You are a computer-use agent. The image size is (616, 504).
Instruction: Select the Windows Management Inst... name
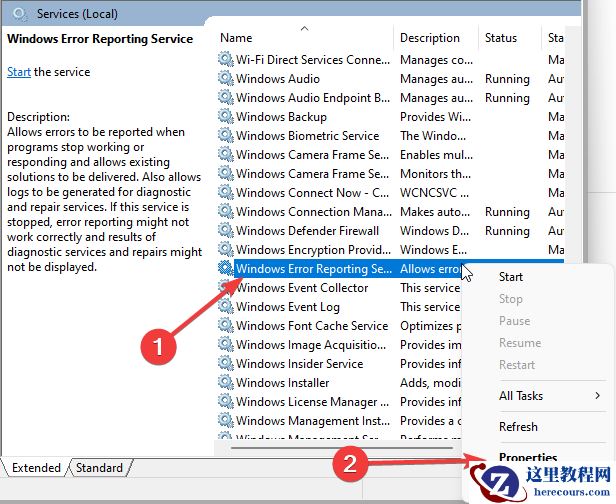[313, 420]
